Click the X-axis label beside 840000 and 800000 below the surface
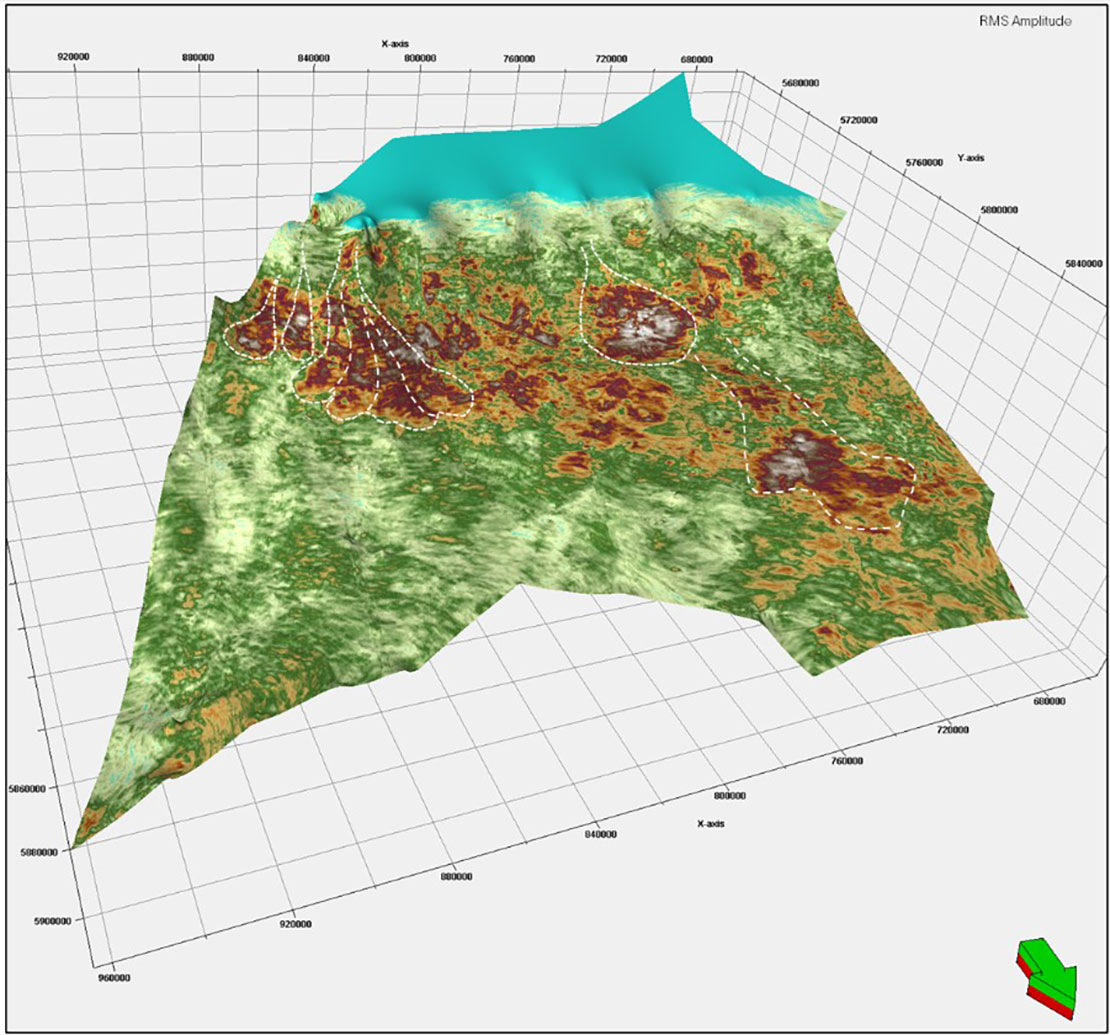1110x1035 pixels. pos(710,824)
